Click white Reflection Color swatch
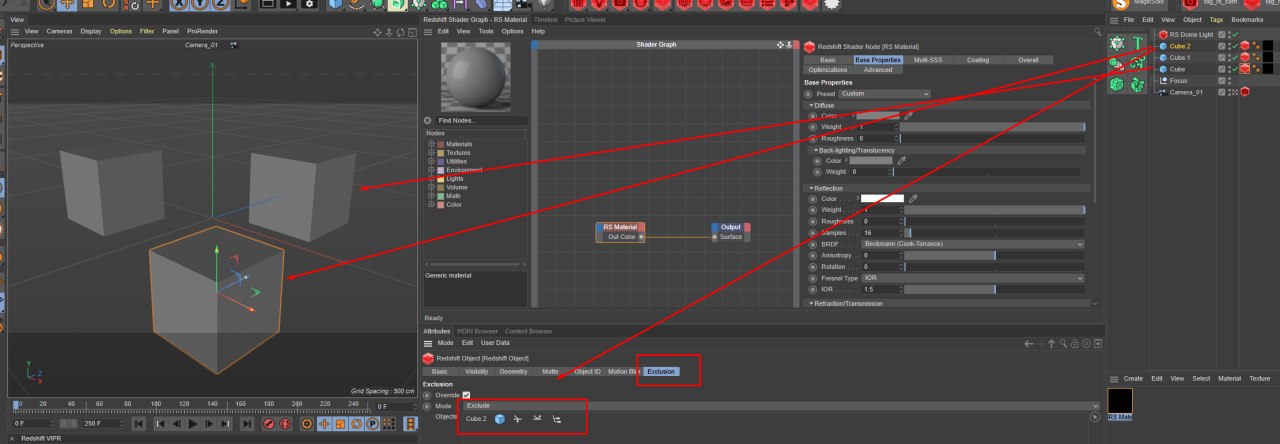Screen dimensions: 1280x444 click(882, 198)
